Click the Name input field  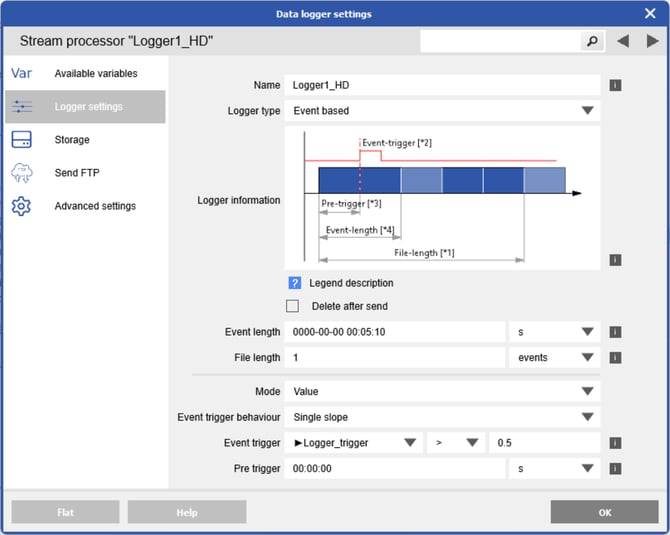point(442,85)
